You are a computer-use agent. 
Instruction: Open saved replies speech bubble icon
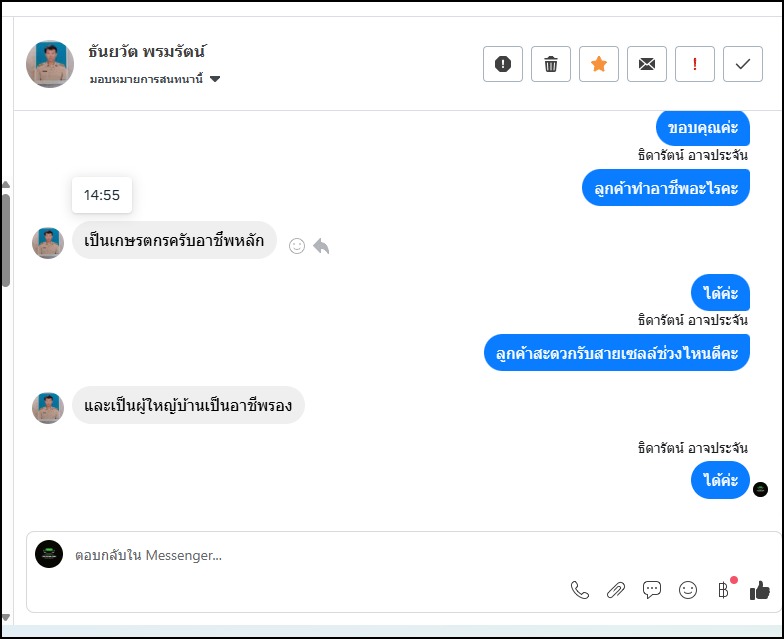pyautogui.click(x=652, y=590)
